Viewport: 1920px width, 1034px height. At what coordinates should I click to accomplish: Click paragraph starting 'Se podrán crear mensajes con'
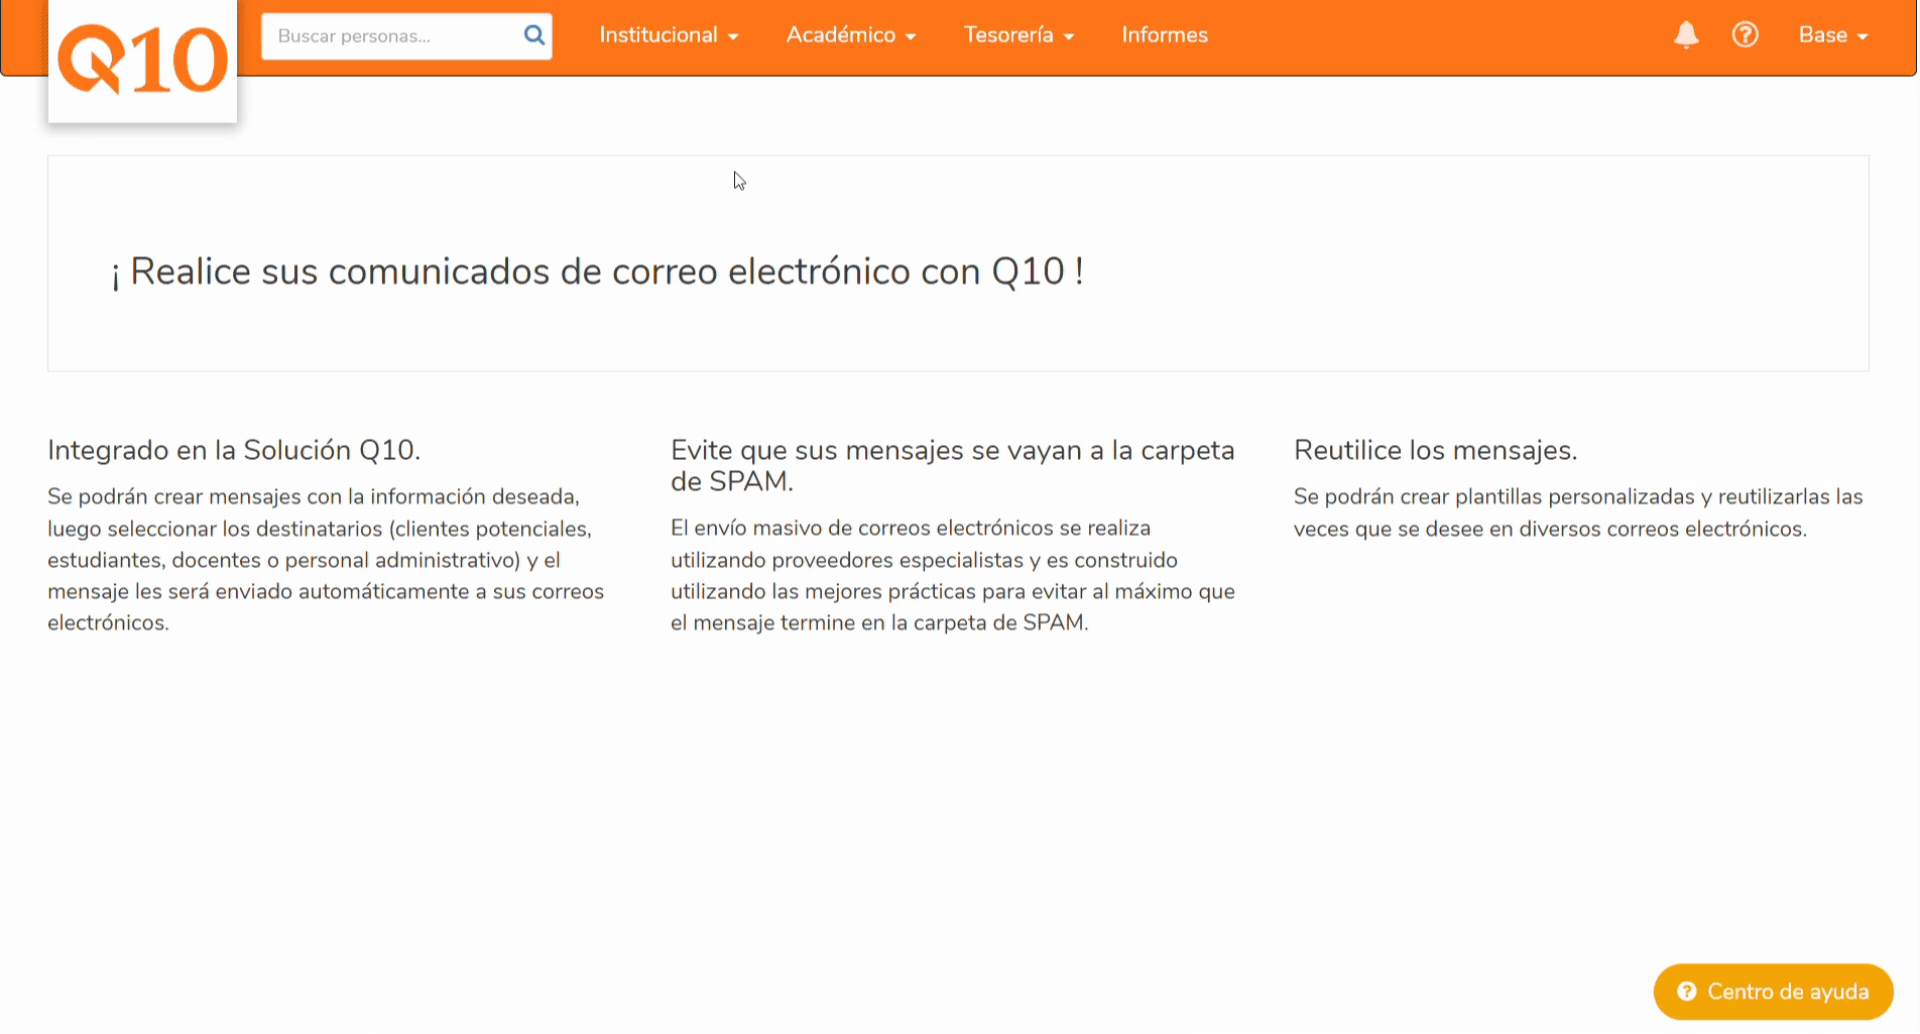coord(326,560)
